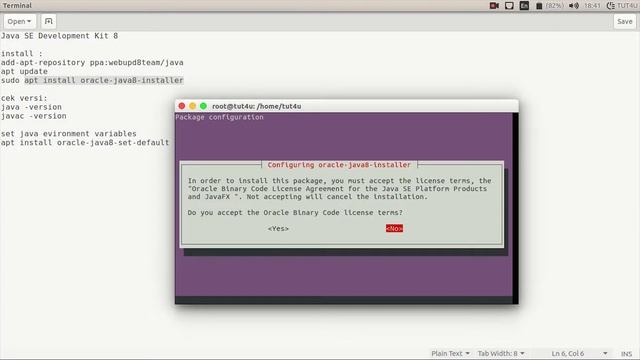Click the screen recorder tray icon
The height and width of the screenshot is (360, 640).
click(494, 6)
